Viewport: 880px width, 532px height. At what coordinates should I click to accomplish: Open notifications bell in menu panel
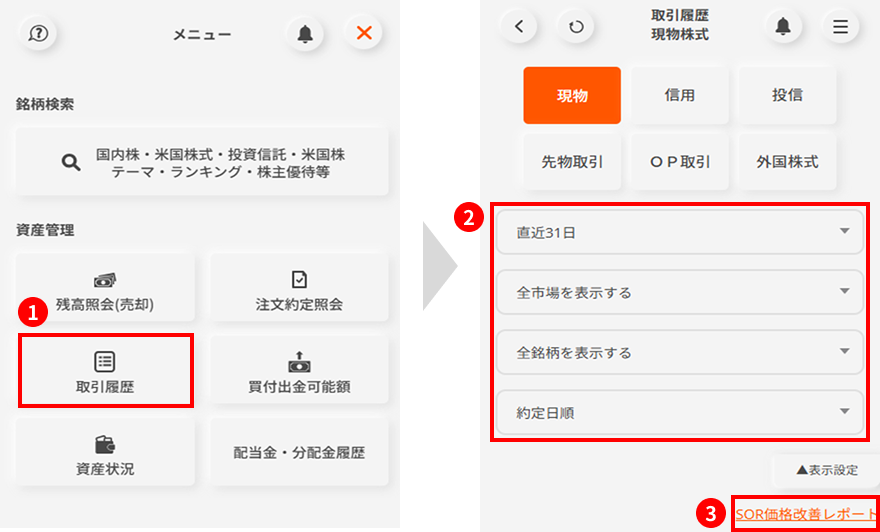pyautogui.click(x=304, y=33)
